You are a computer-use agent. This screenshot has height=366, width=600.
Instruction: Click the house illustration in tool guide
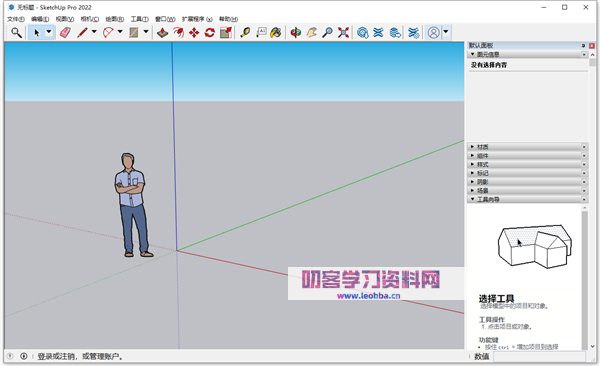pos(534,246)
